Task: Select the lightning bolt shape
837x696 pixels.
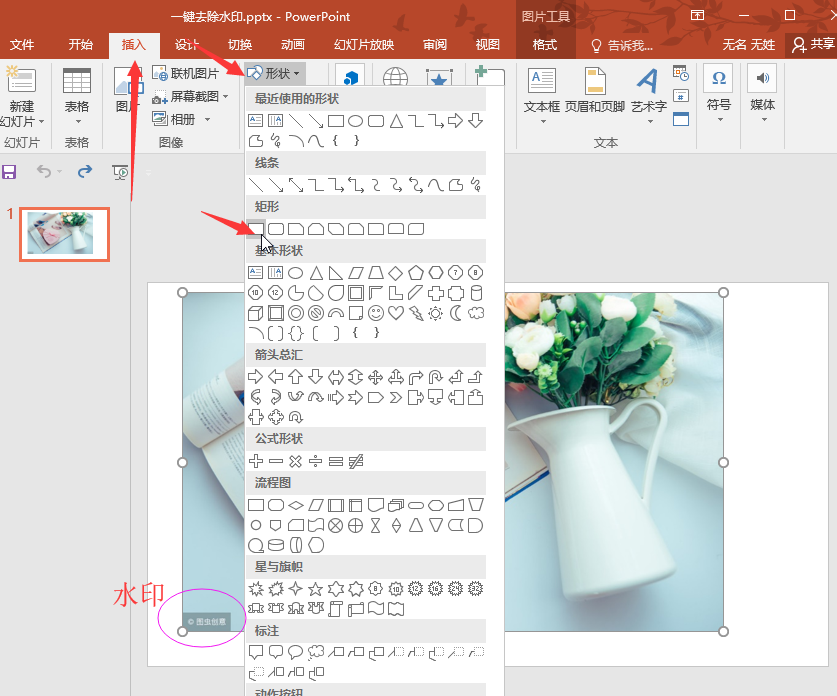Action: (416, 313)
